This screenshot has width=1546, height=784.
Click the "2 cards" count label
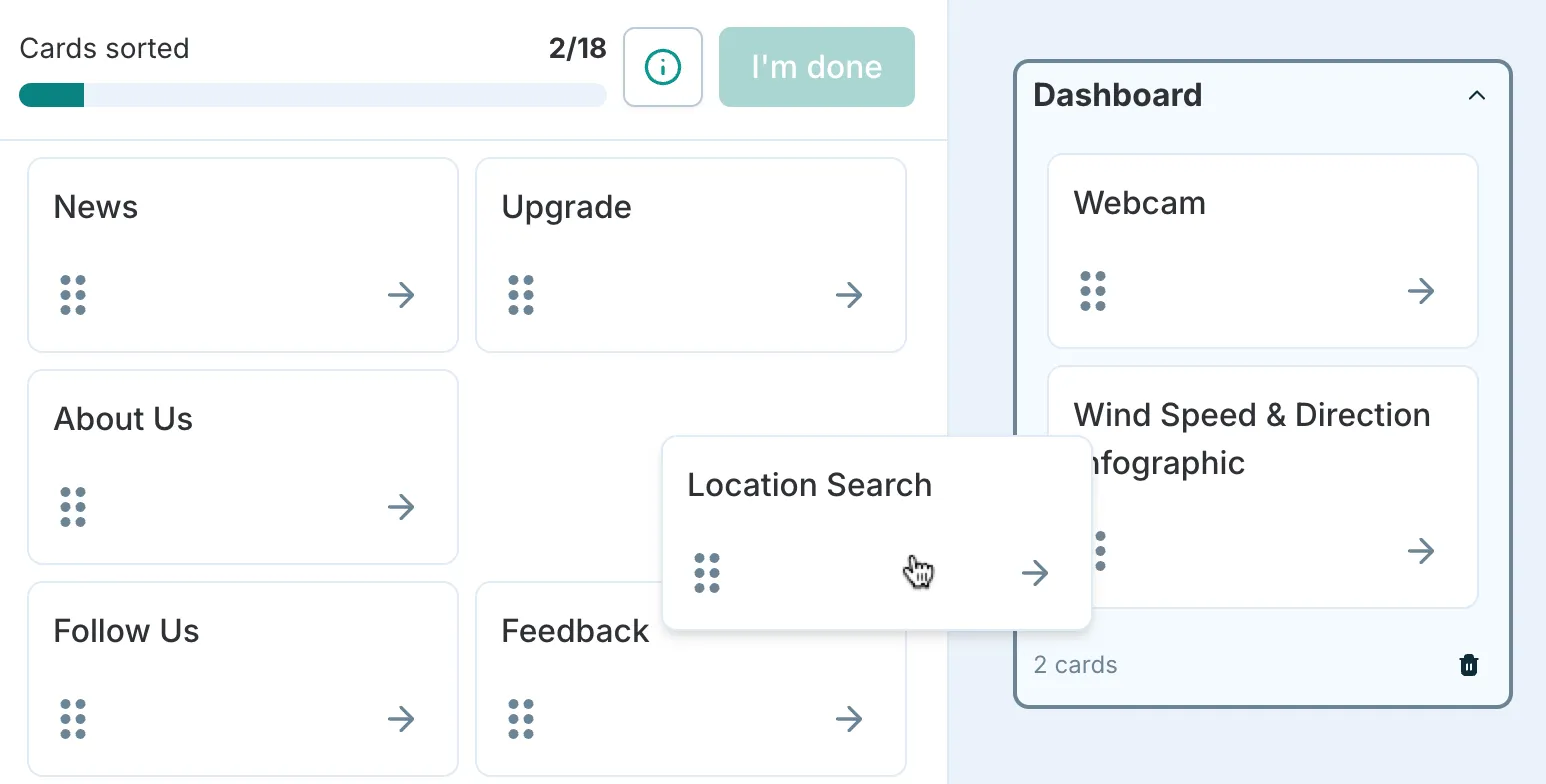click(x=1075, y=664)
